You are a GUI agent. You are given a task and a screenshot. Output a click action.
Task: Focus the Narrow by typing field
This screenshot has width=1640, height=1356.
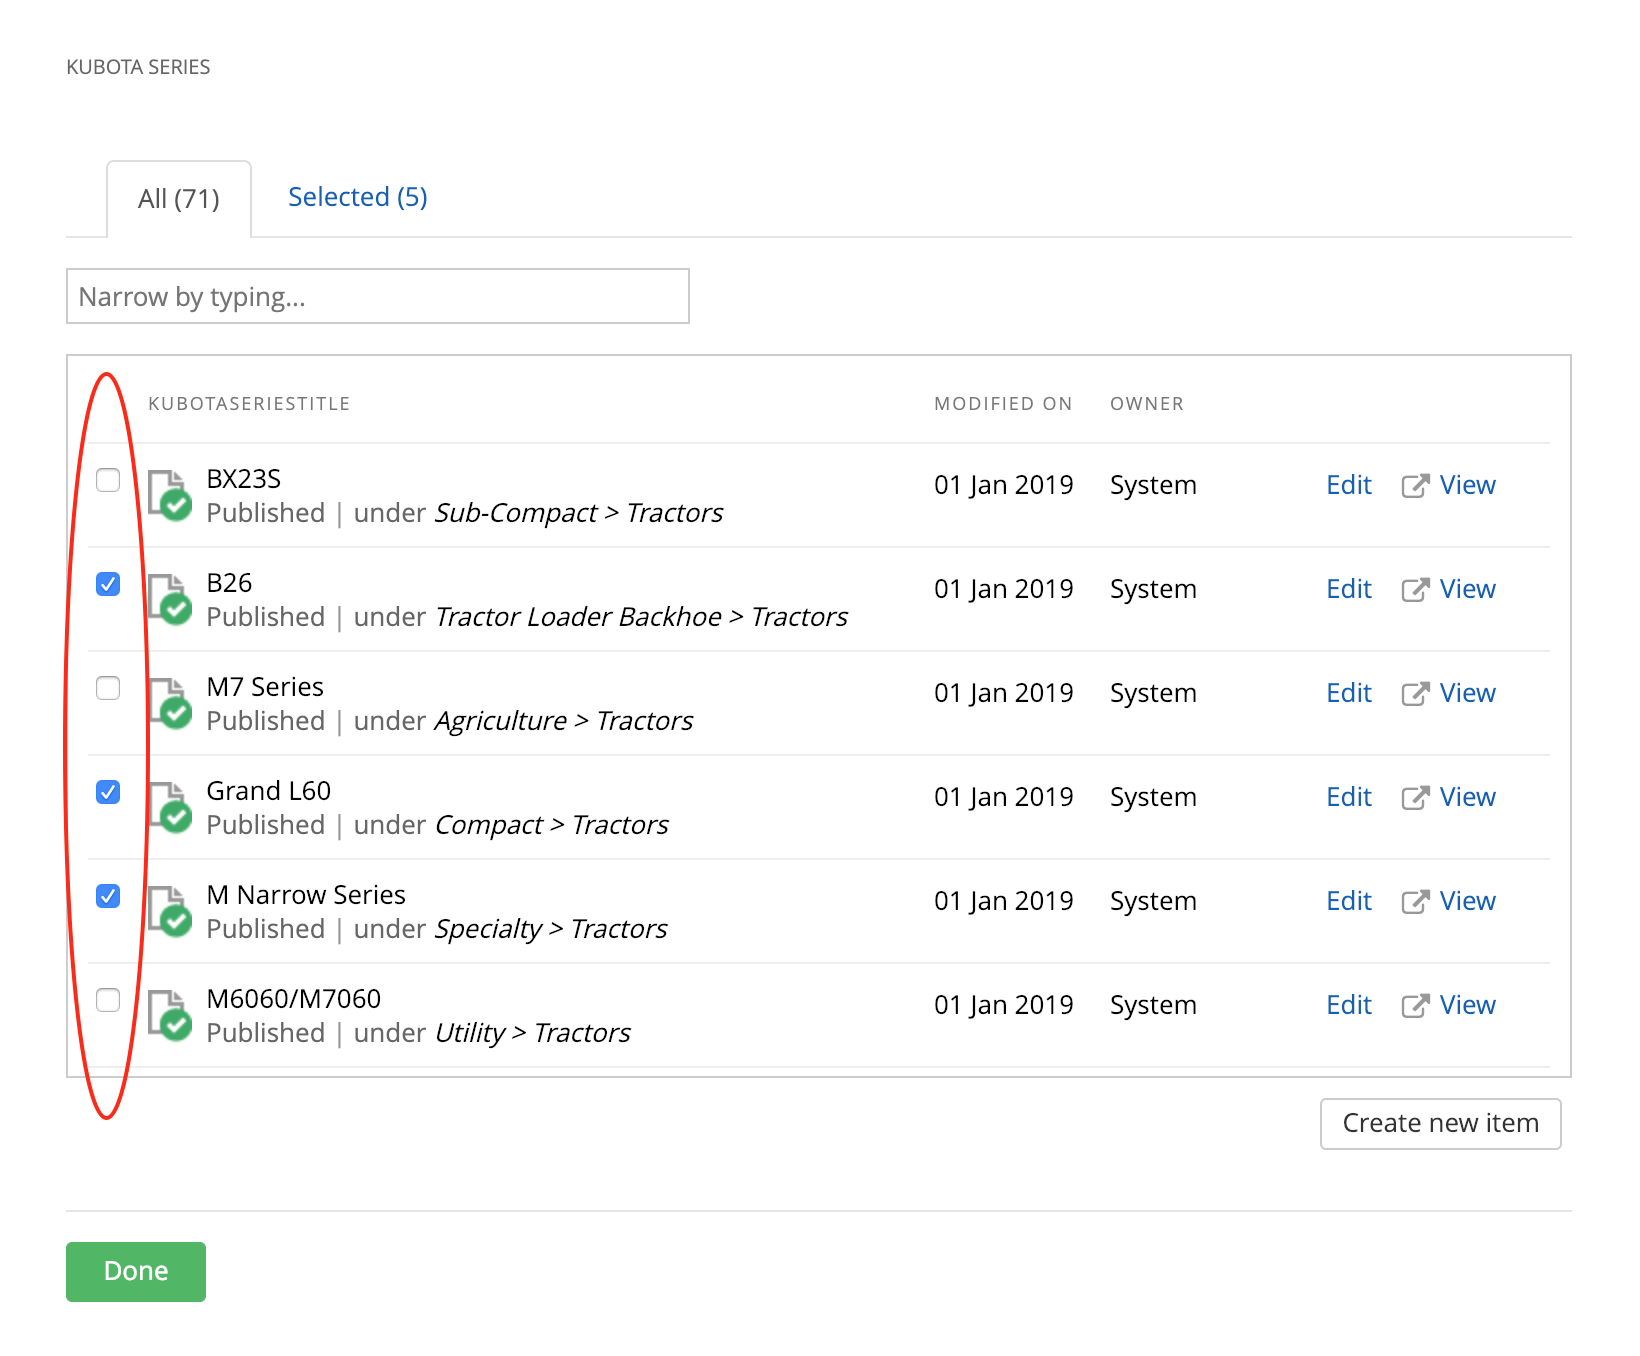[378, 296]
